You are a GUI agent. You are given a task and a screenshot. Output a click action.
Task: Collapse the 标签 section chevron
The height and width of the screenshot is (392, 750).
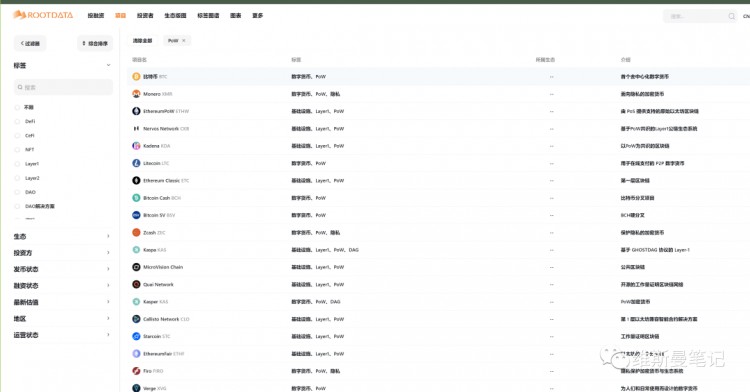(108, 65)
